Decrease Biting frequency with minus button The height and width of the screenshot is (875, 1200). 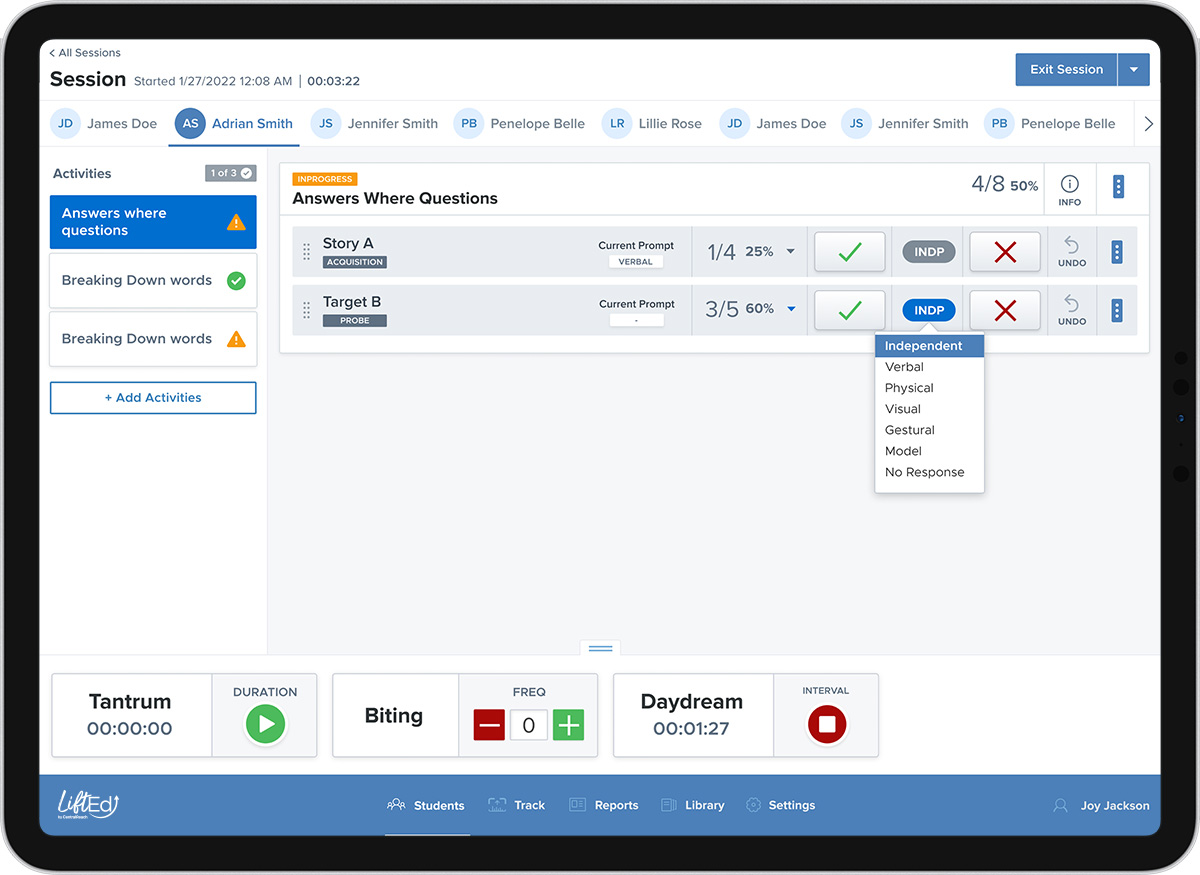[489, 725]
